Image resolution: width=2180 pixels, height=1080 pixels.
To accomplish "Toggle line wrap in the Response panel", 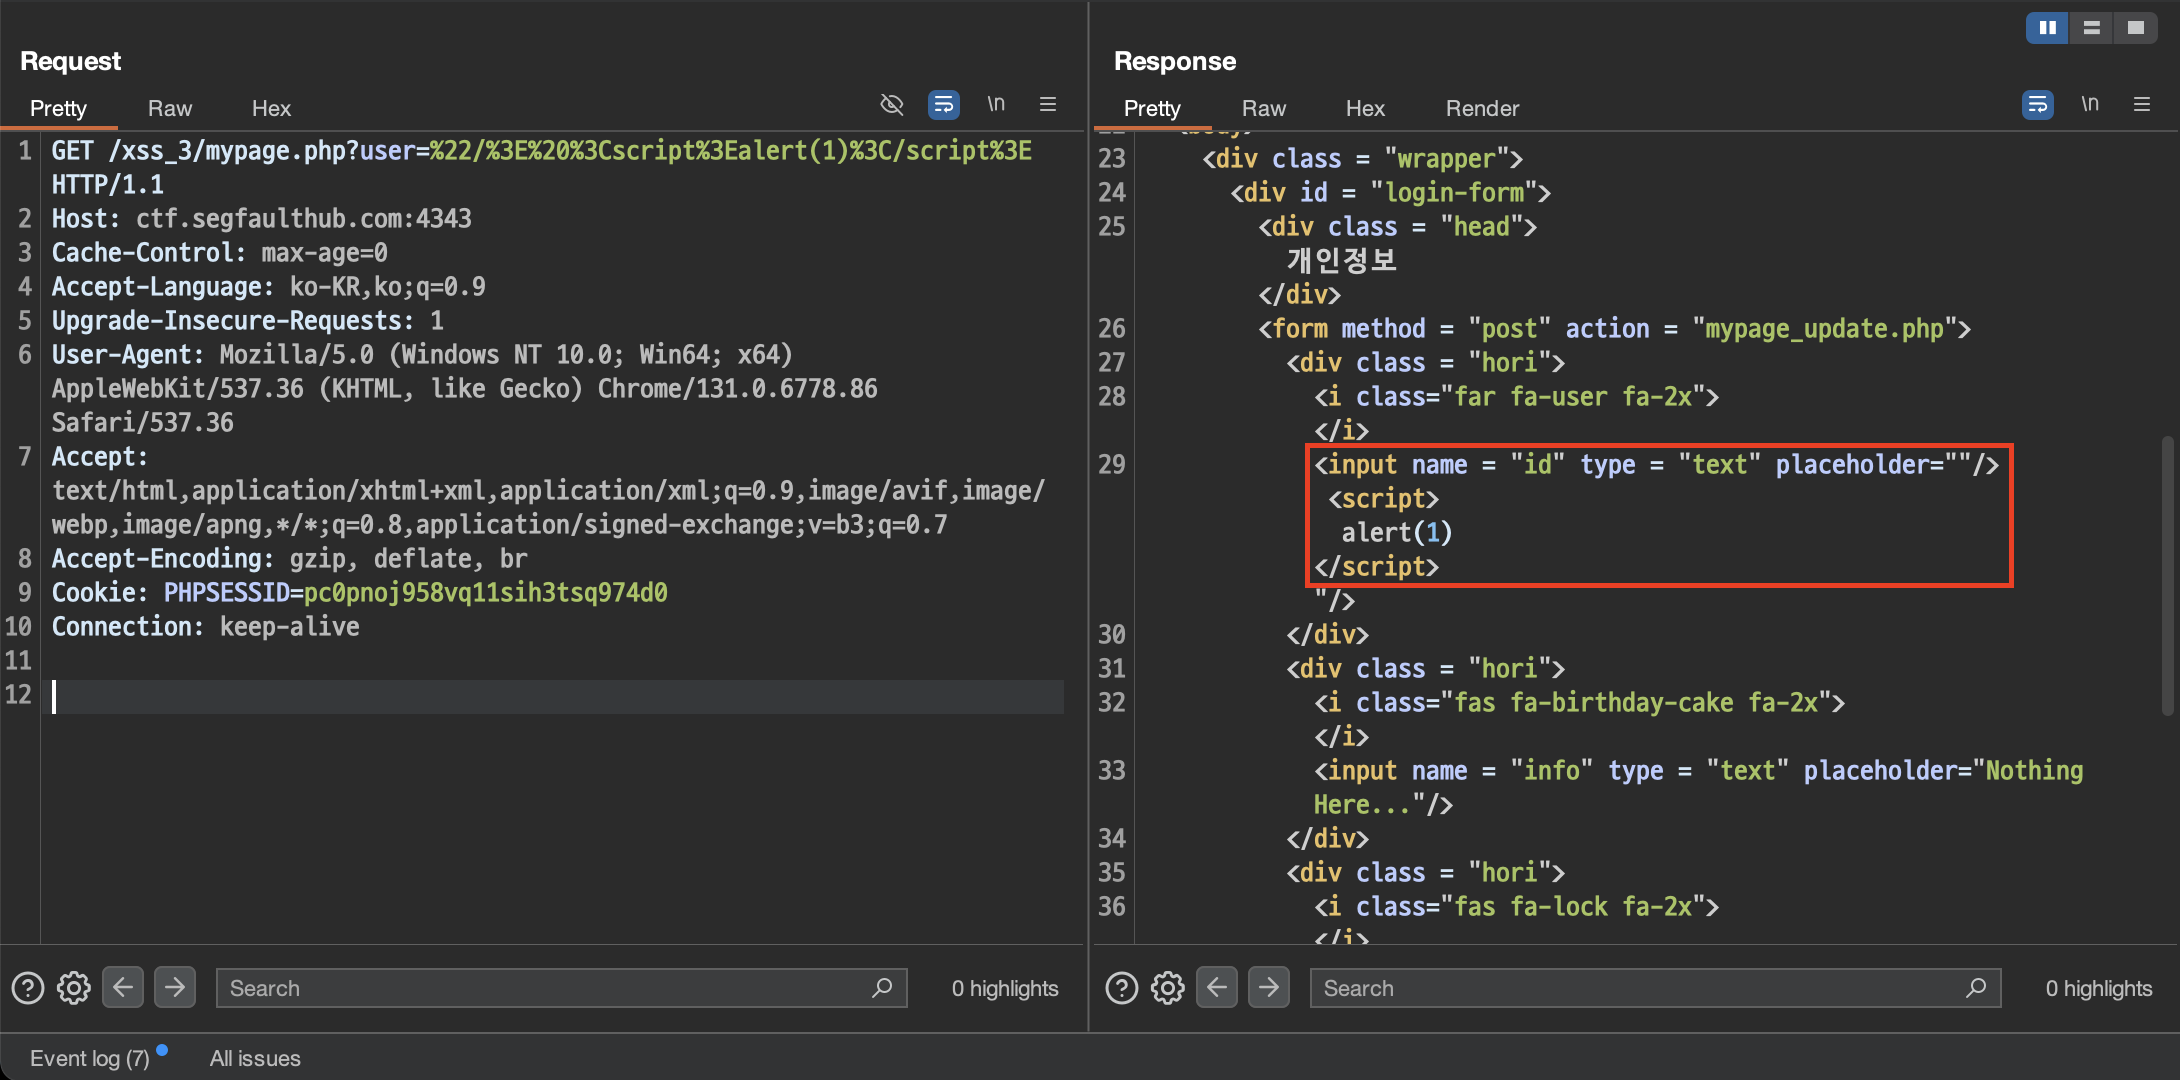I will point(2037,104).
